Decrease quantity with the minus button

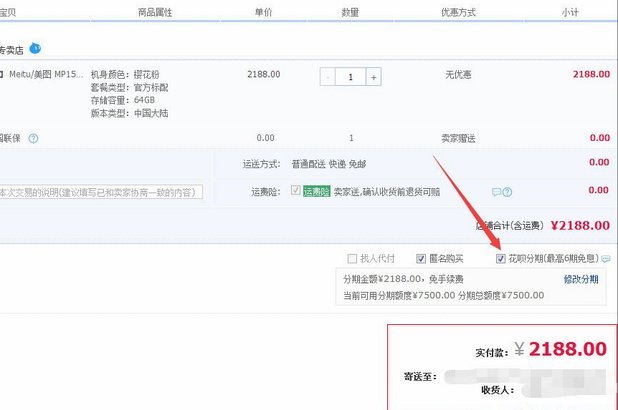[328, 77]
